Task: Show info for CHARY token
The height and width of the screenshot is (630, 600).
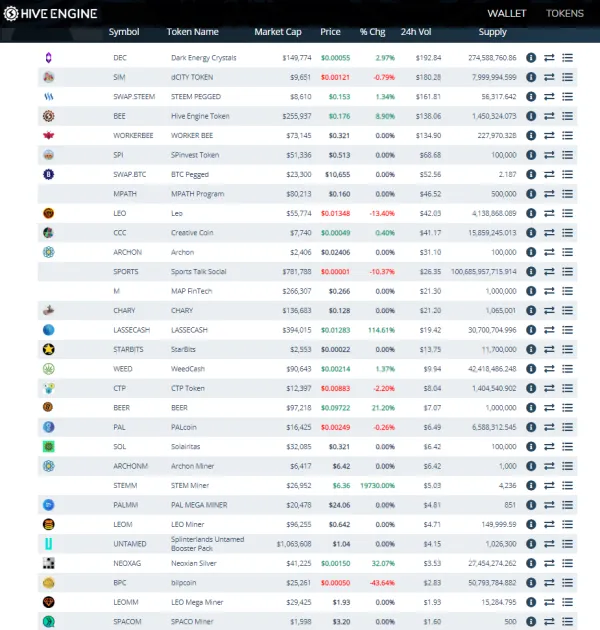Action: 531,311
